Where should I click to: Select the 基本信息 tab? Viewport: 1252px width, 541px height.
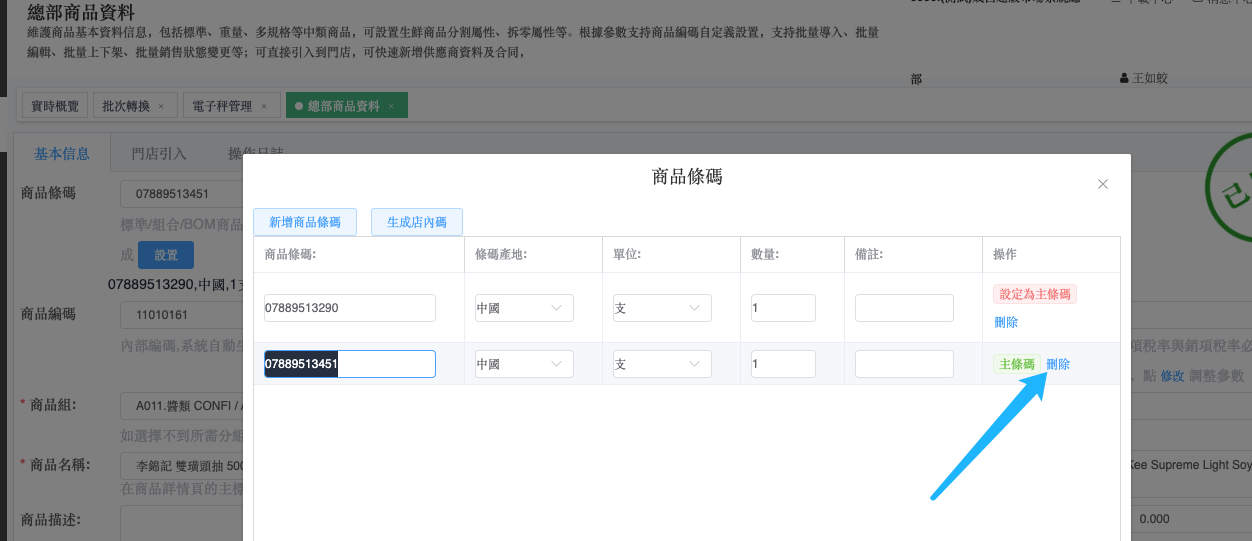click(62, 154)
